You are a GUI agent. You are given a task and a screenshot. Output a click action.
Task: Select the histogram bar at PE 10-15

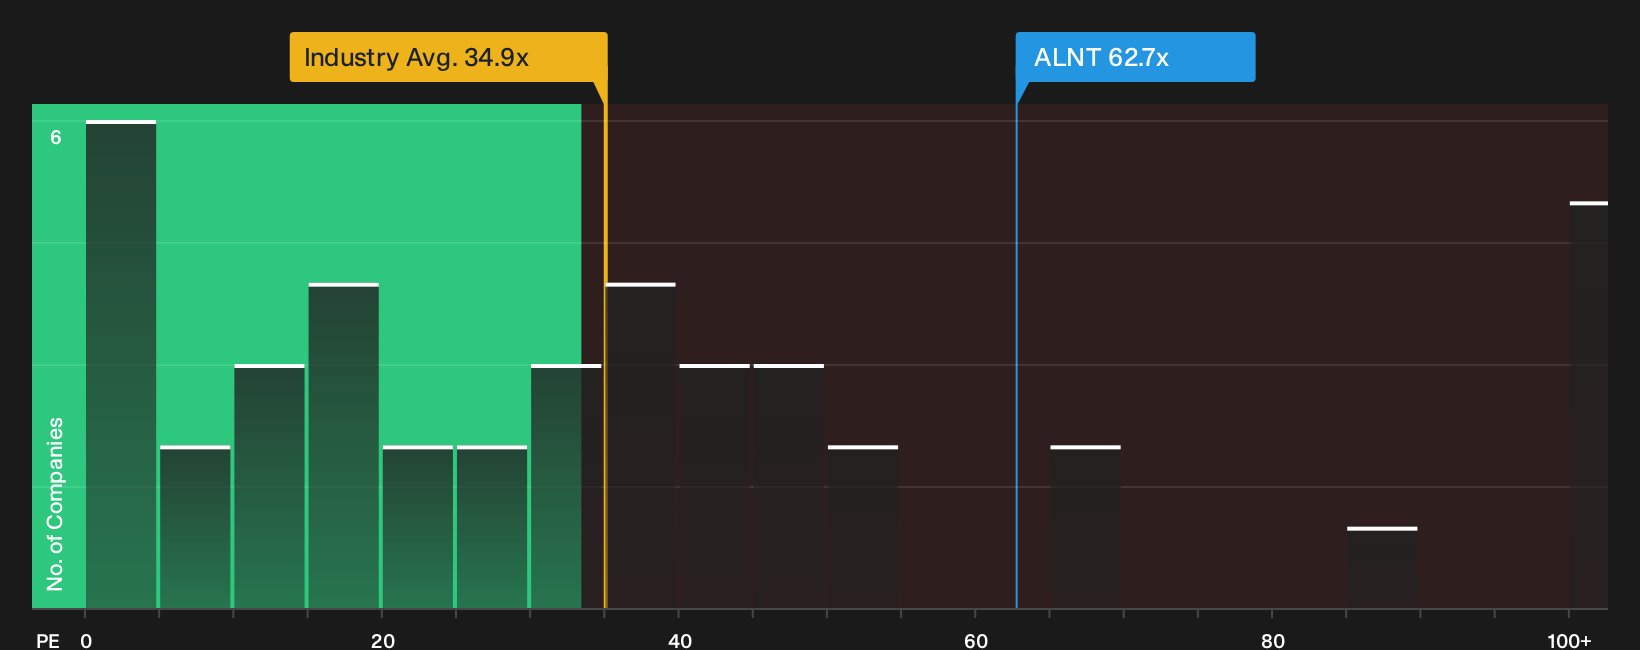click(269, 487)
